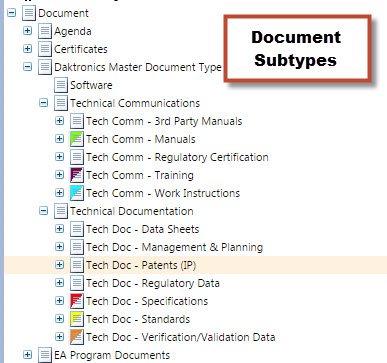Click the Data Sheets document icon
Viewport: 387px width, 363px height.
pyautogui.click(x=77, y=229)
